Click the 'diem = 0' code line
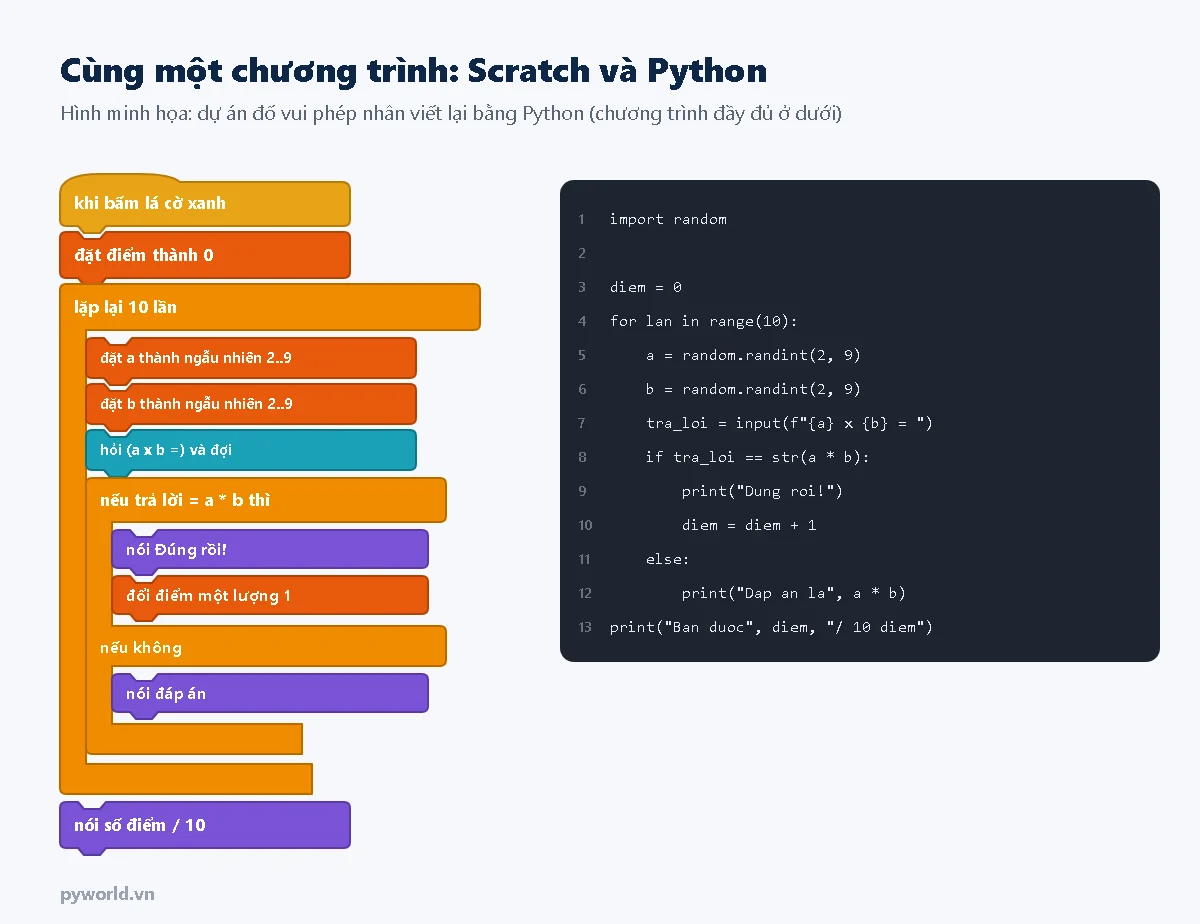Screen dimensions: 1200x924 coord(646,287)
